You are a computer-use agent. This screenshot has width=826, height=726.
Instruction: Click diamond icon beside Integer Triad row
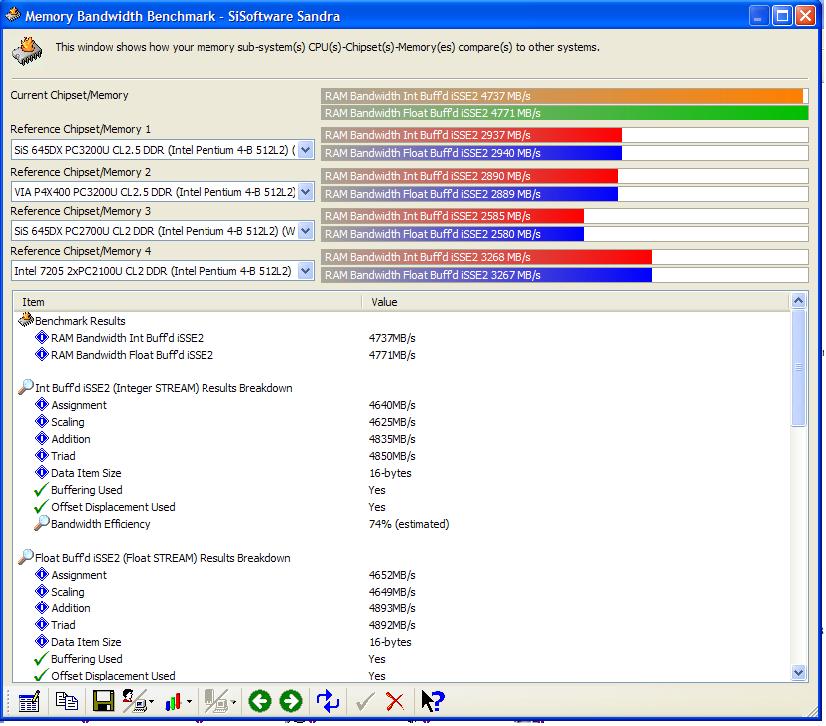click(42, 455)
